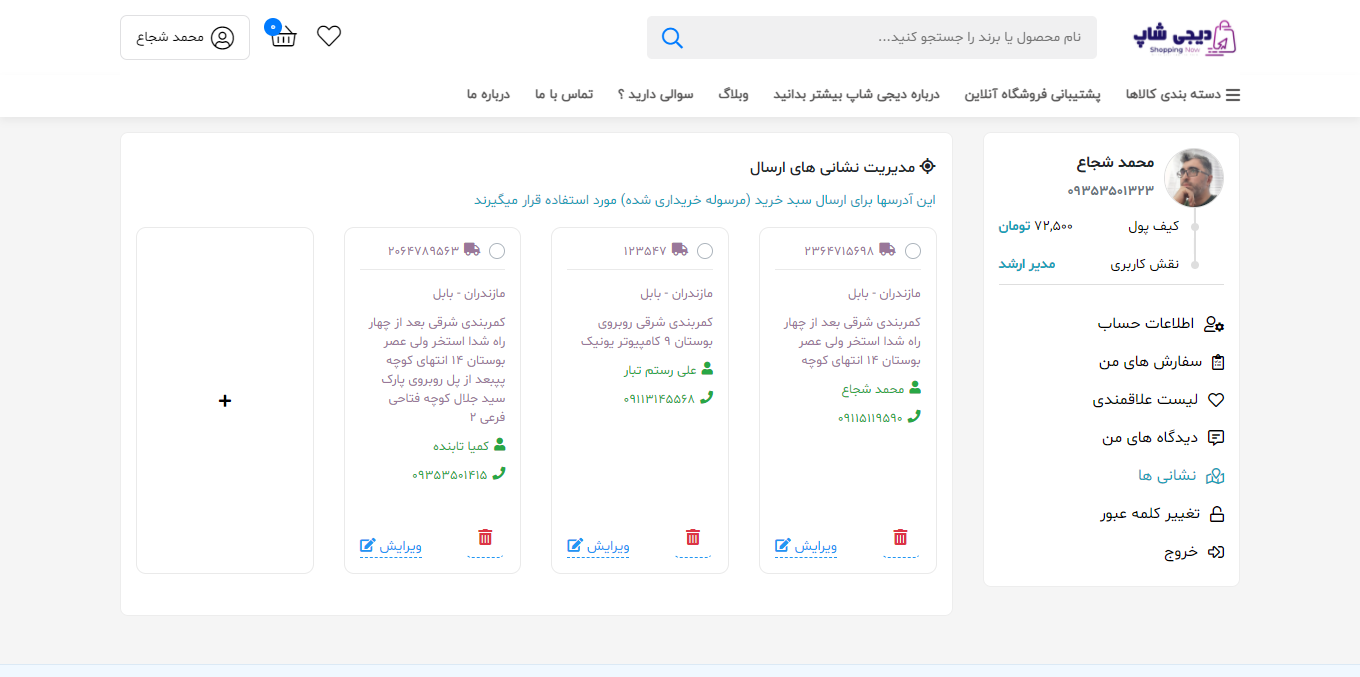1360x677 pixels.
Task: Select the address radio button for postal code ۲۰۶۴۷۸۹۵۶۳
Action: pyautogui.click(x=497, y=251)
